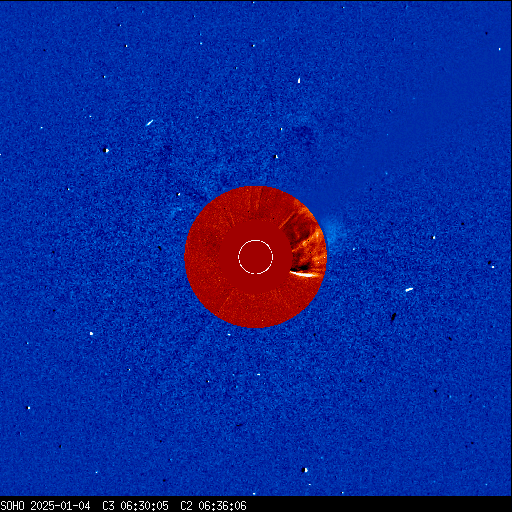Select the dark red inner occulter disk
The width and height of the screenshot is (512, 512).
click(255, 257)
